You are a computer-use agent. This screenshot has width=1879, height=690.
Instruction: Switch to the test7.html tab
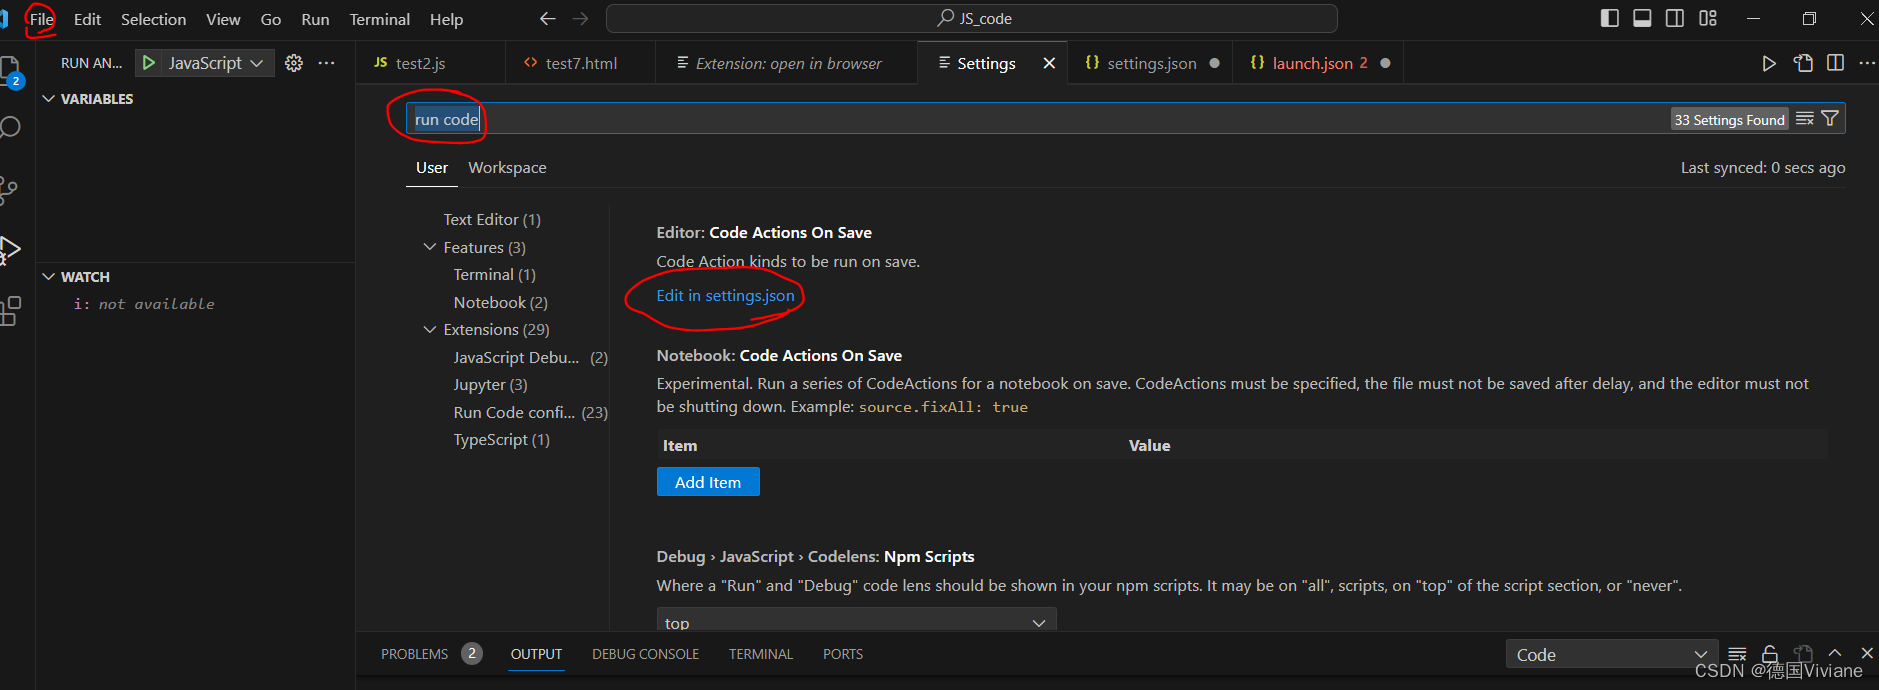580,63
